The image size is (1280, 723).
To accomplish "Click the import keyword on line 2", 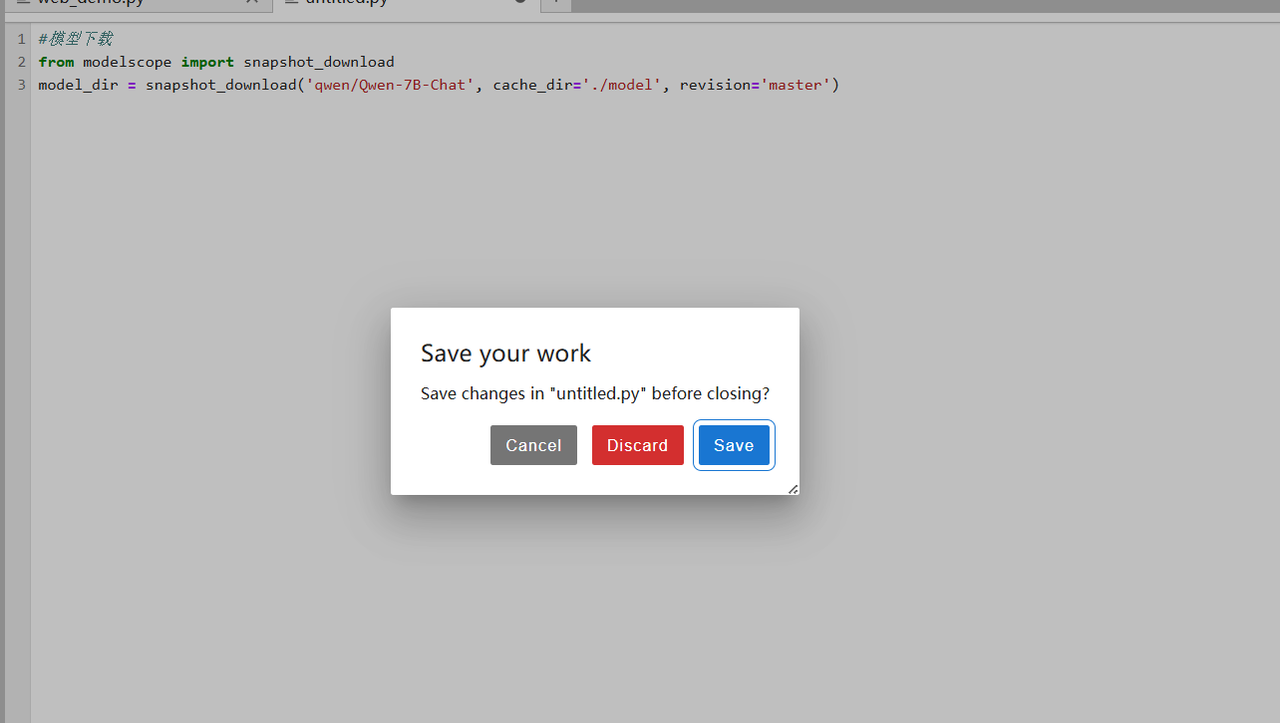I will tap(207, 62).
